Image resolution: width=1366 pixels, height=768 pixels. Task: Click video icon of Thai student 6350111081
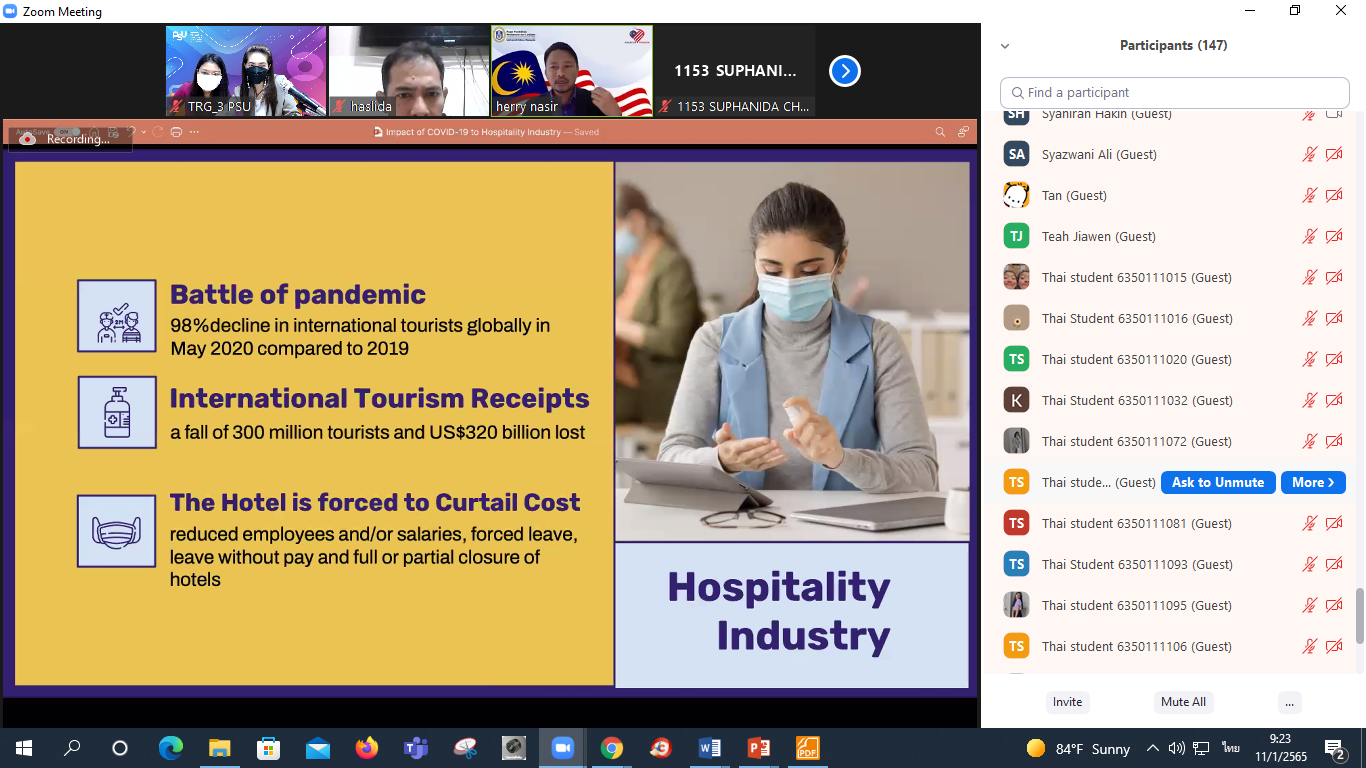pyautogui.click(x=1334, y=523)
